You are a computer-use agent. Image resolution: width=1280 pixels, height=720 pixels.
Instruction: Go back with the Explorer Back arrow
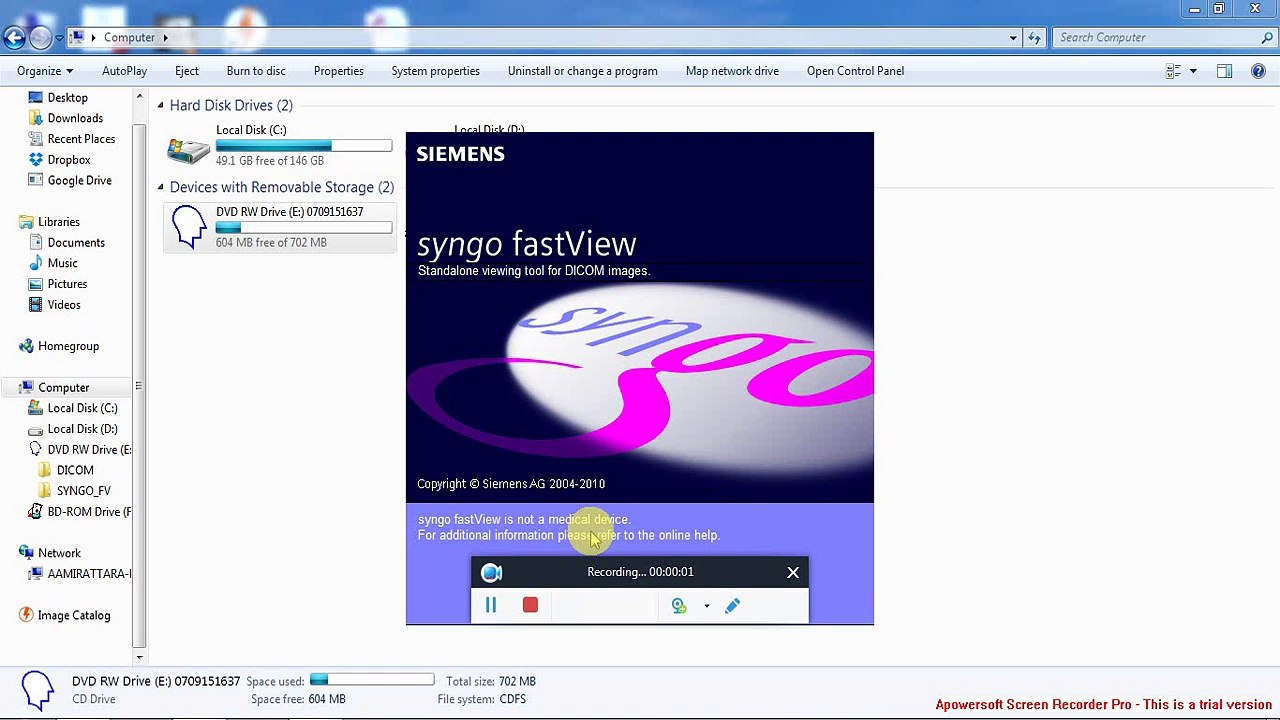click(14, 38)
